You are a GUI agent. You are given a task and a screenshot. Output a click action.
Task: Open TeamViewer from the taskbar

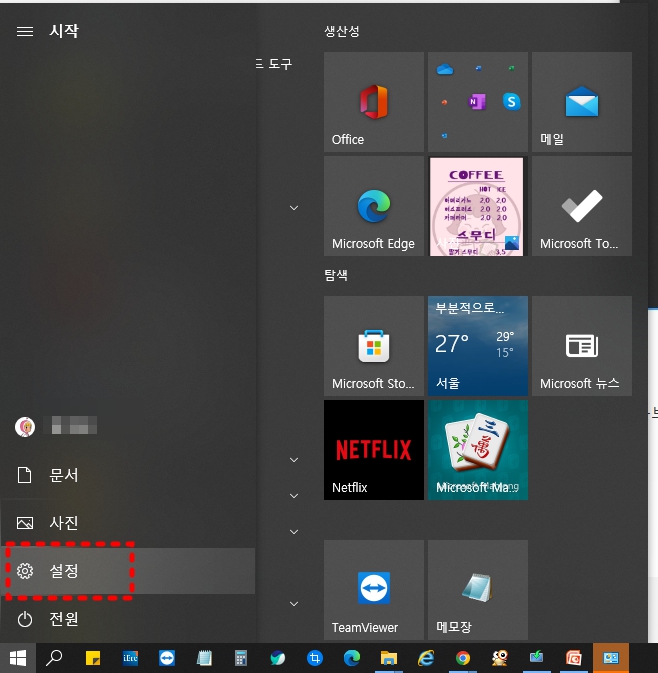167,658
